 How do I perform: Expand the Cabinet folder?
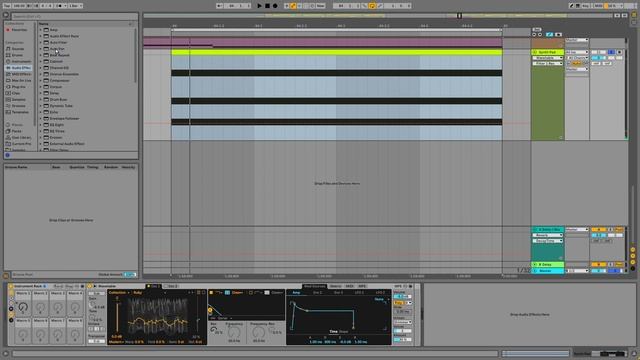click(x=41, y=61)
